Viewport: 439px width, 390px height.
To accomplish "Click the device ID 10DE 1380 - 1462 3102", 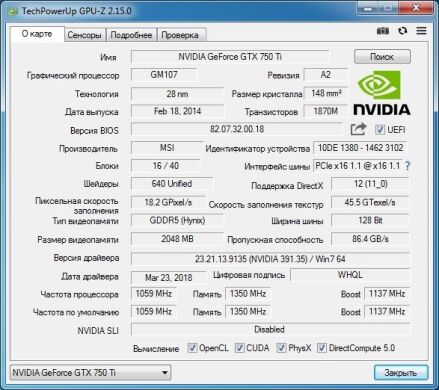I will (x=361, y=148).
